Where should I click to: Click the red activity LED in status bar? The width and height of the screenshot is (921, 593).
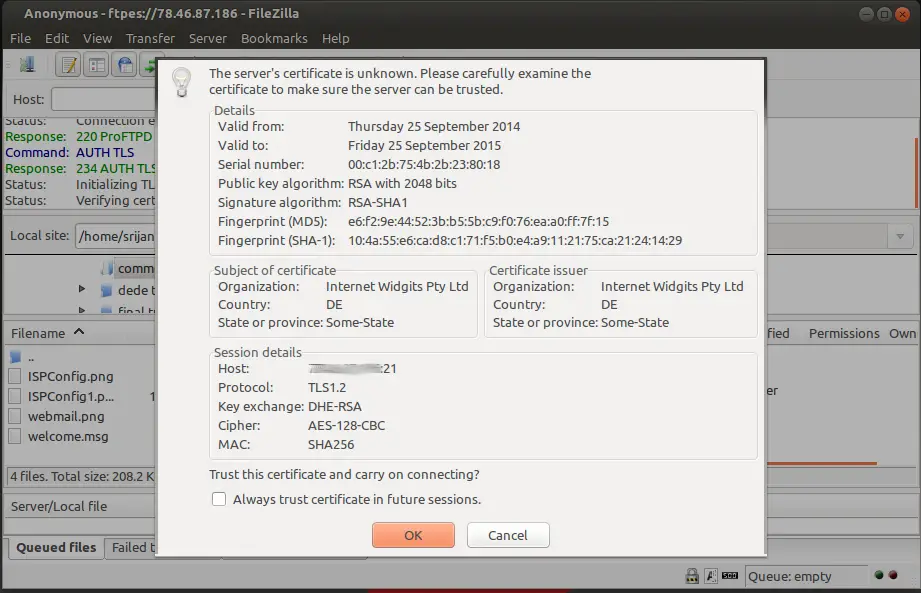[x=893, y=575]
